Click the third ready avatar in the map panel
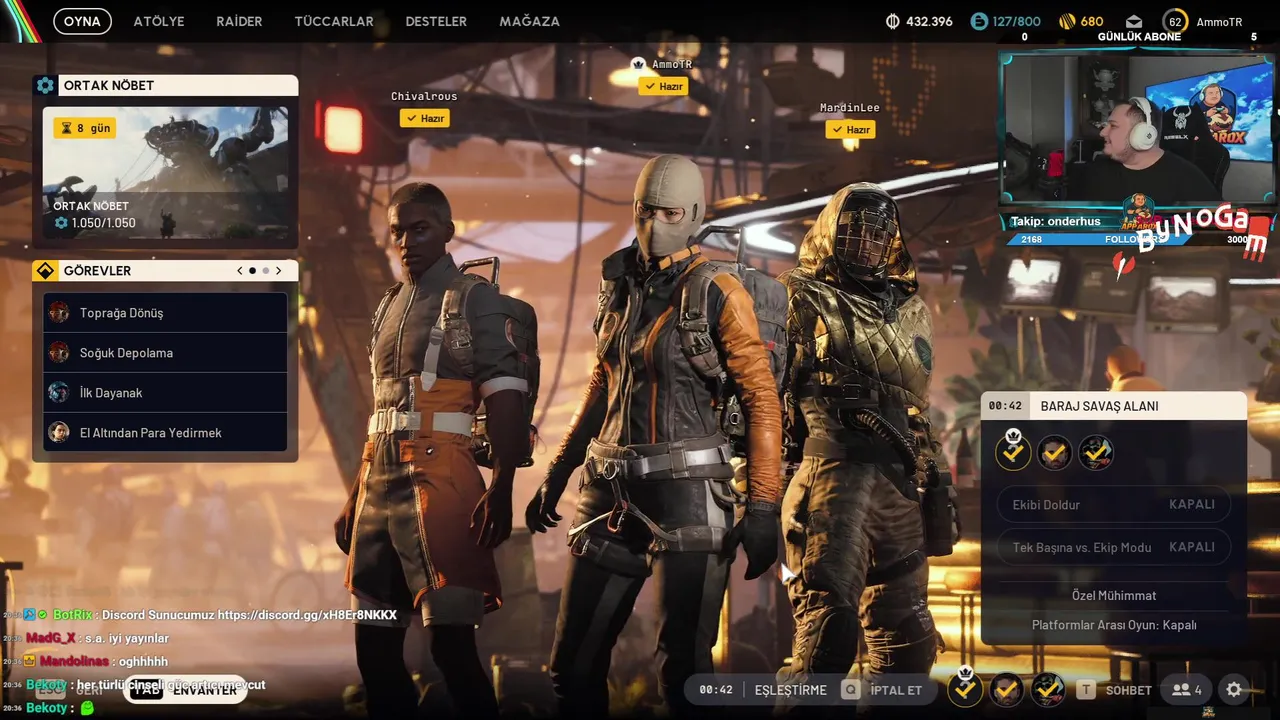1280x720 pixels. pyautogui.click(x=1096, y=452)
